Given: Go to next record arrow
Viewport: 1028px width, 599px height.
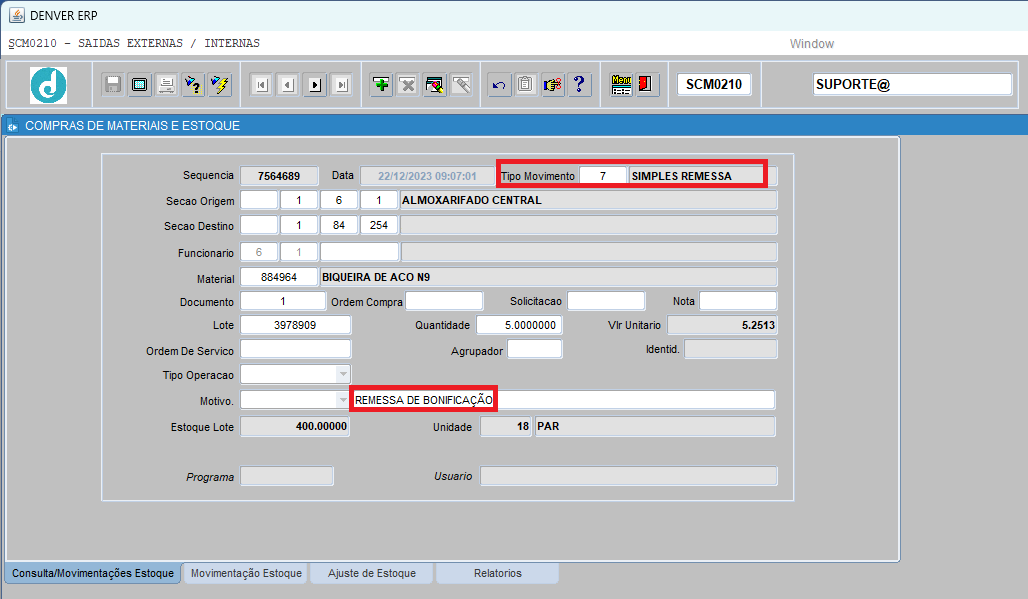Looking at the screenshot, I should (315, 85).
